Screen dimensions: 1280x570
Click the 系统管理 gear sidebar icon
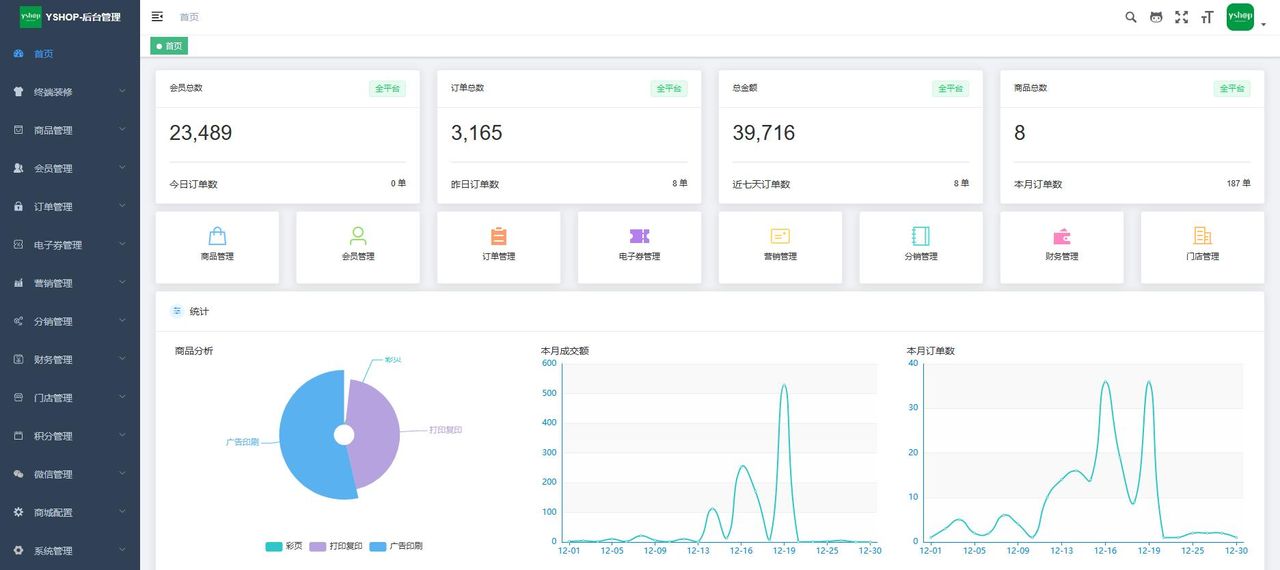[x=18, y=550]
